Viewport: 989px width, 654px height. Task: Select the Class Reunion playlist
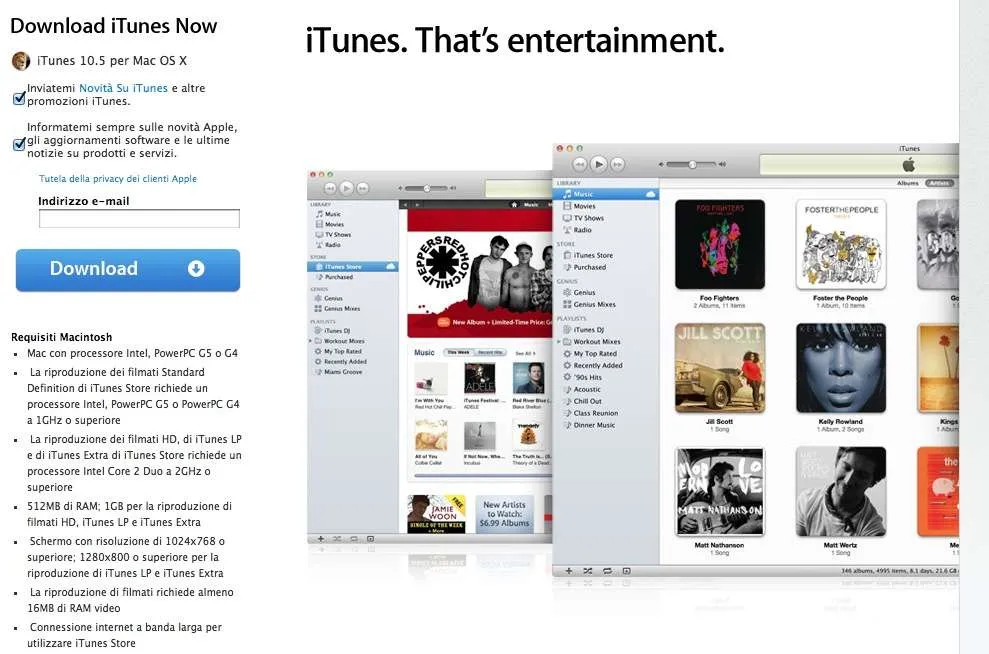point(595,414)
